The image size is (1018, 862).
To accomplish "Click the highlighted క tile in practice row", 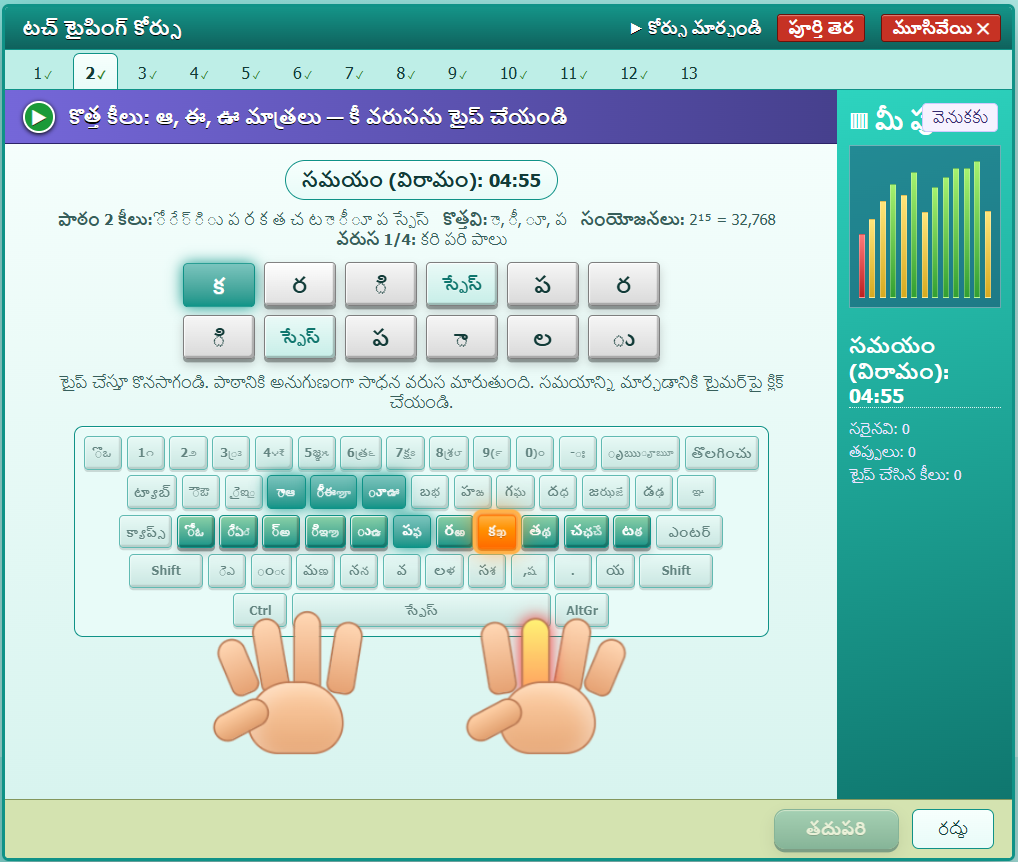I will coord(219,285).
